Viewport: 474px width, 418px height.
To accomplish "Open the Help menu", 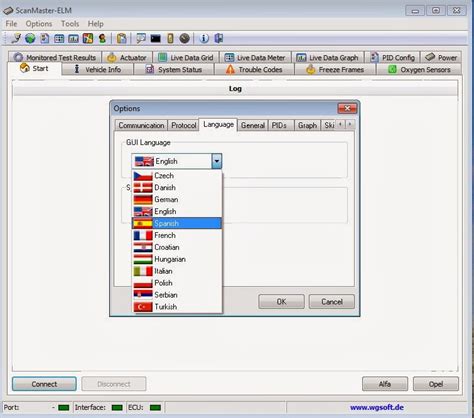I will pos(95,24).
